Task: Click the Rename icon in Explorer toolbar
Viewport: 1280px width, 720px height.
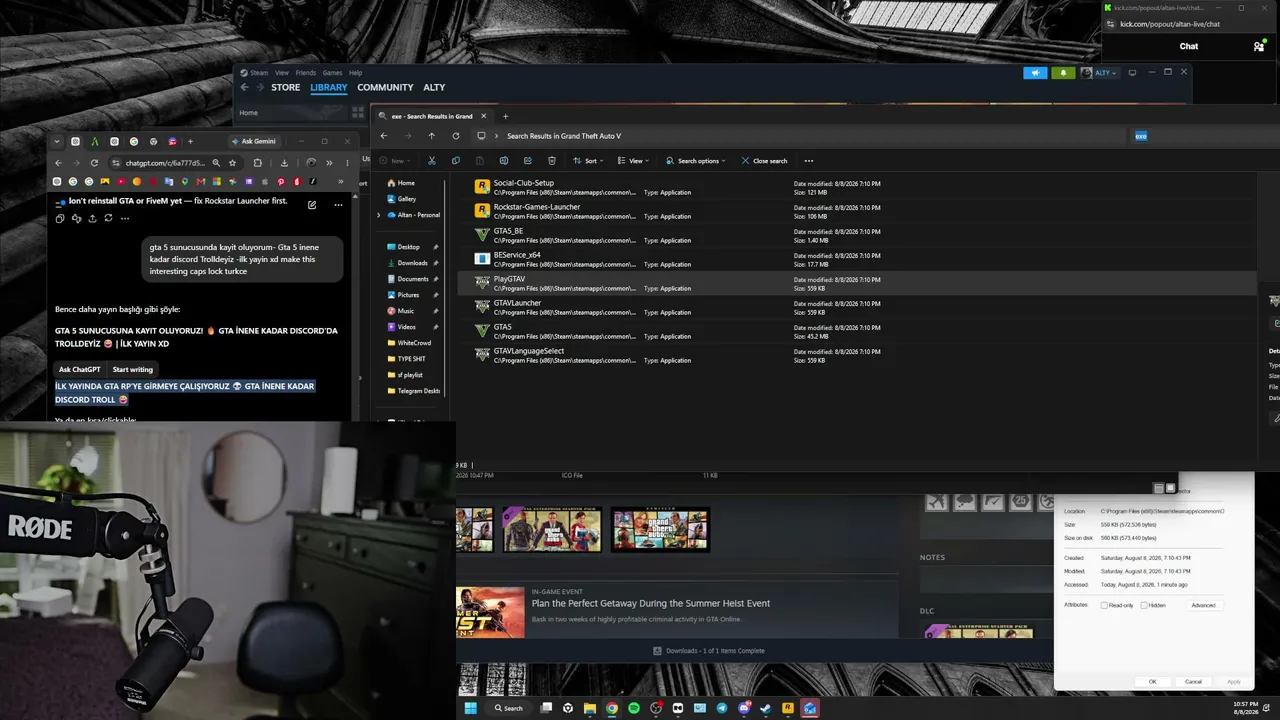Action: tap(504, 161)
